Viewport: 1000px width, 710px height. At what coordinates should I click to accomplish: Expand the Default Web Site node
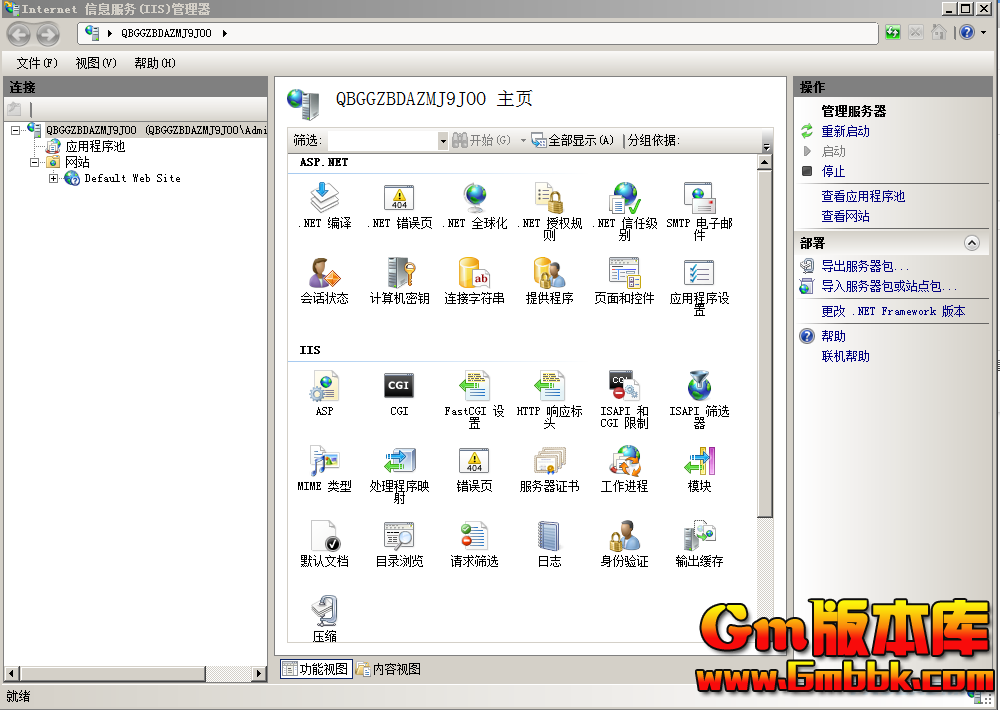point(53,179)
